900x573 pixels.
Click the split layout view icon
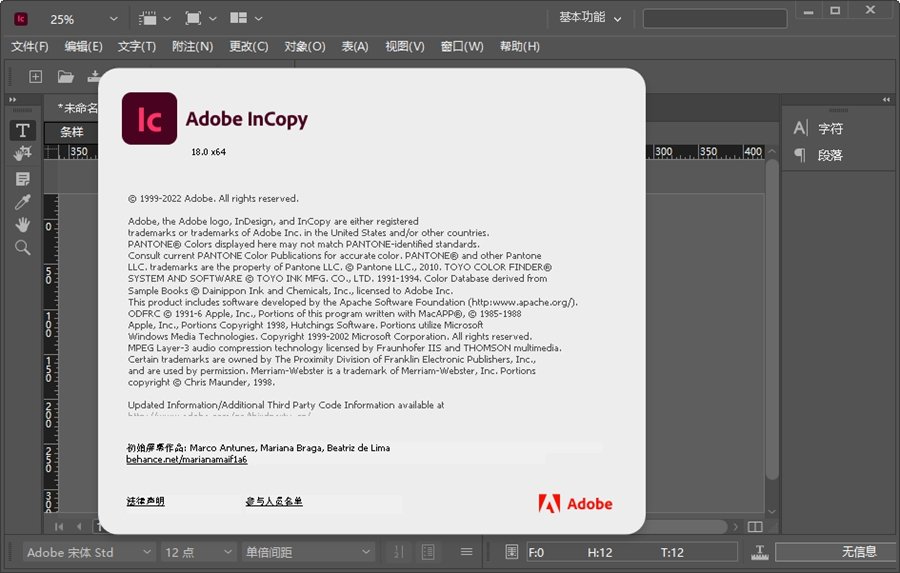click(x=755, y=526)
